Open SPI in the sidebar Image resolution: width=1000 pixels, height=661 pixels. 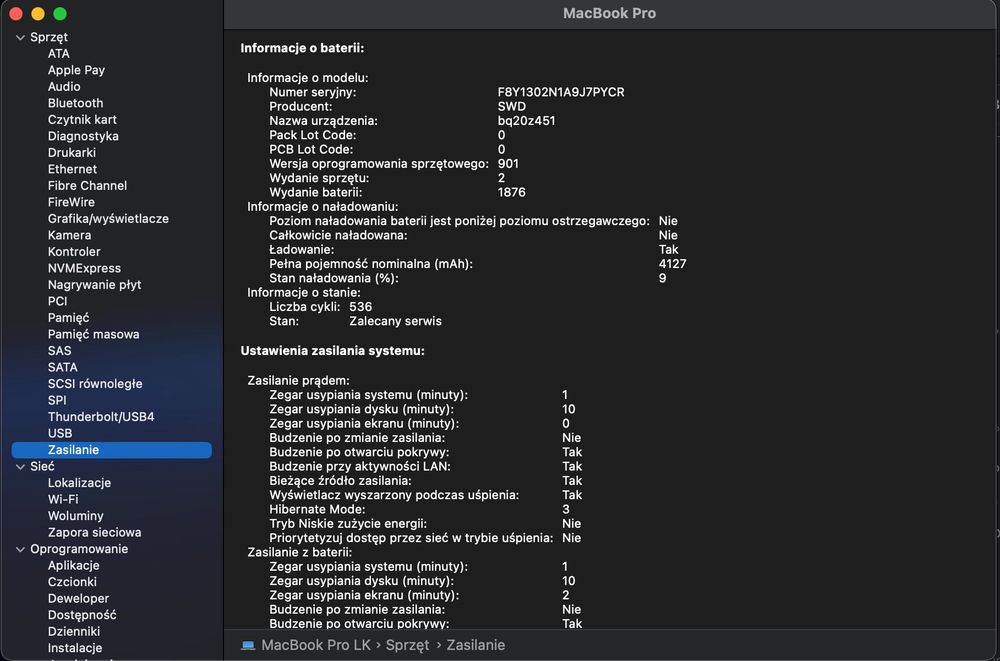(x=57, y=400)
